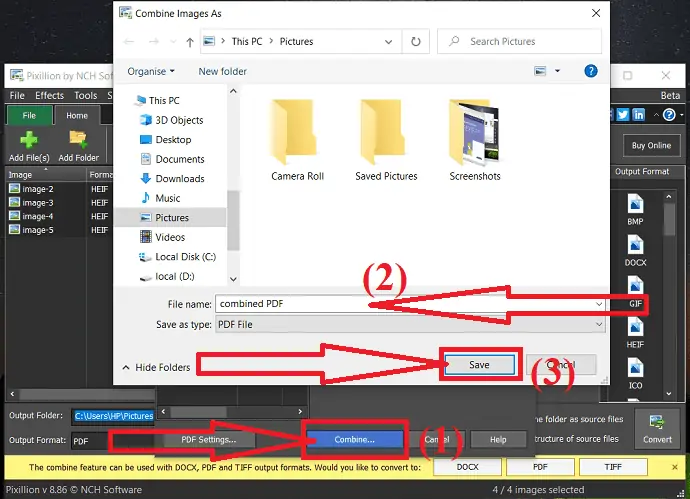
Task: Click Image column header
Action: 46,175
